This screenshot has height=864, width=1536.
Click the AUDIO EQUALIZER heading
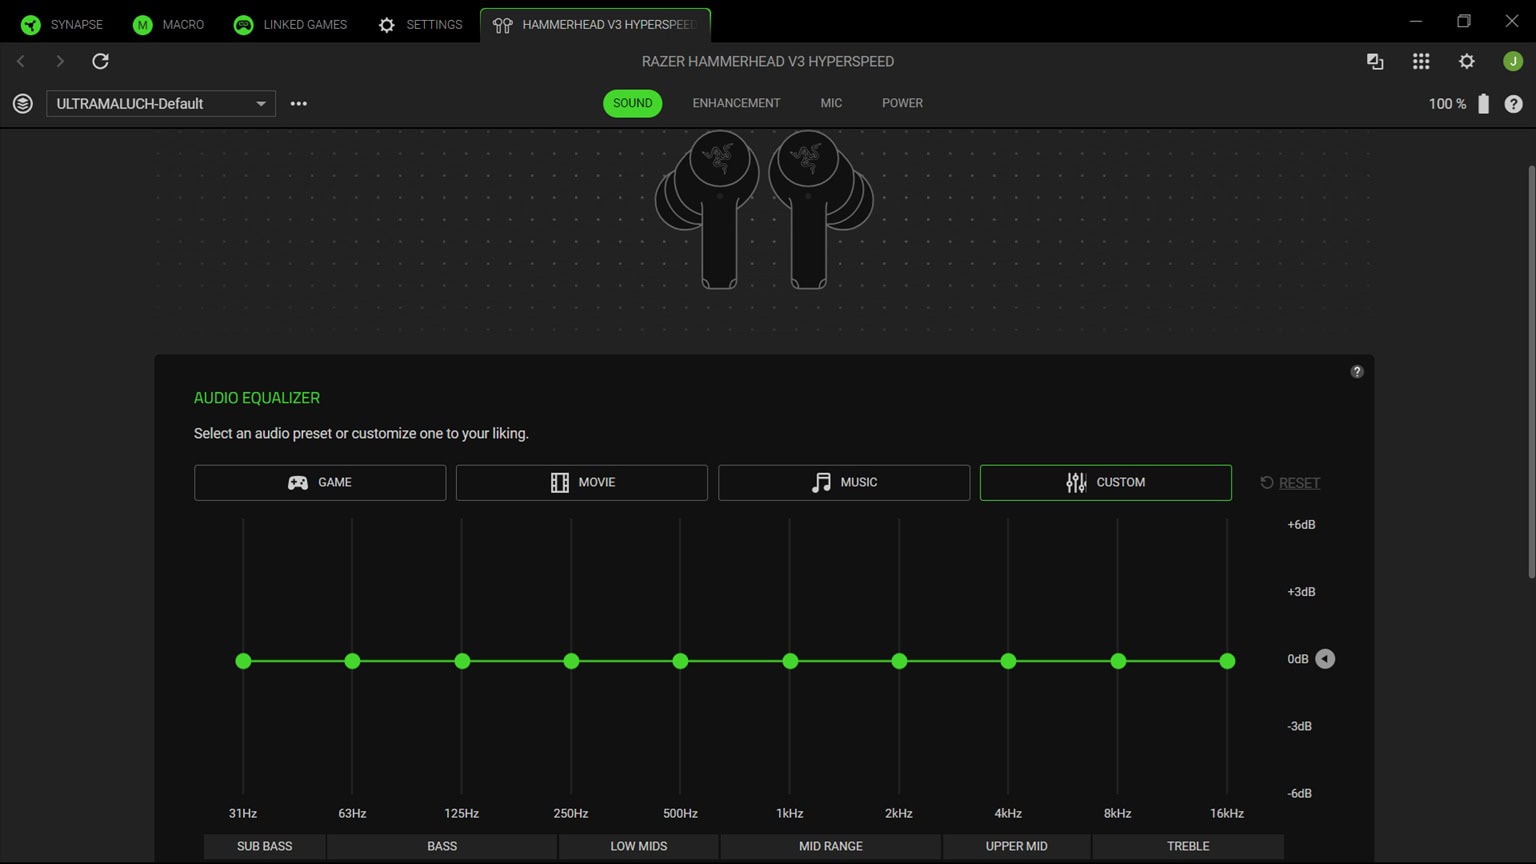[x=257, y=398]
